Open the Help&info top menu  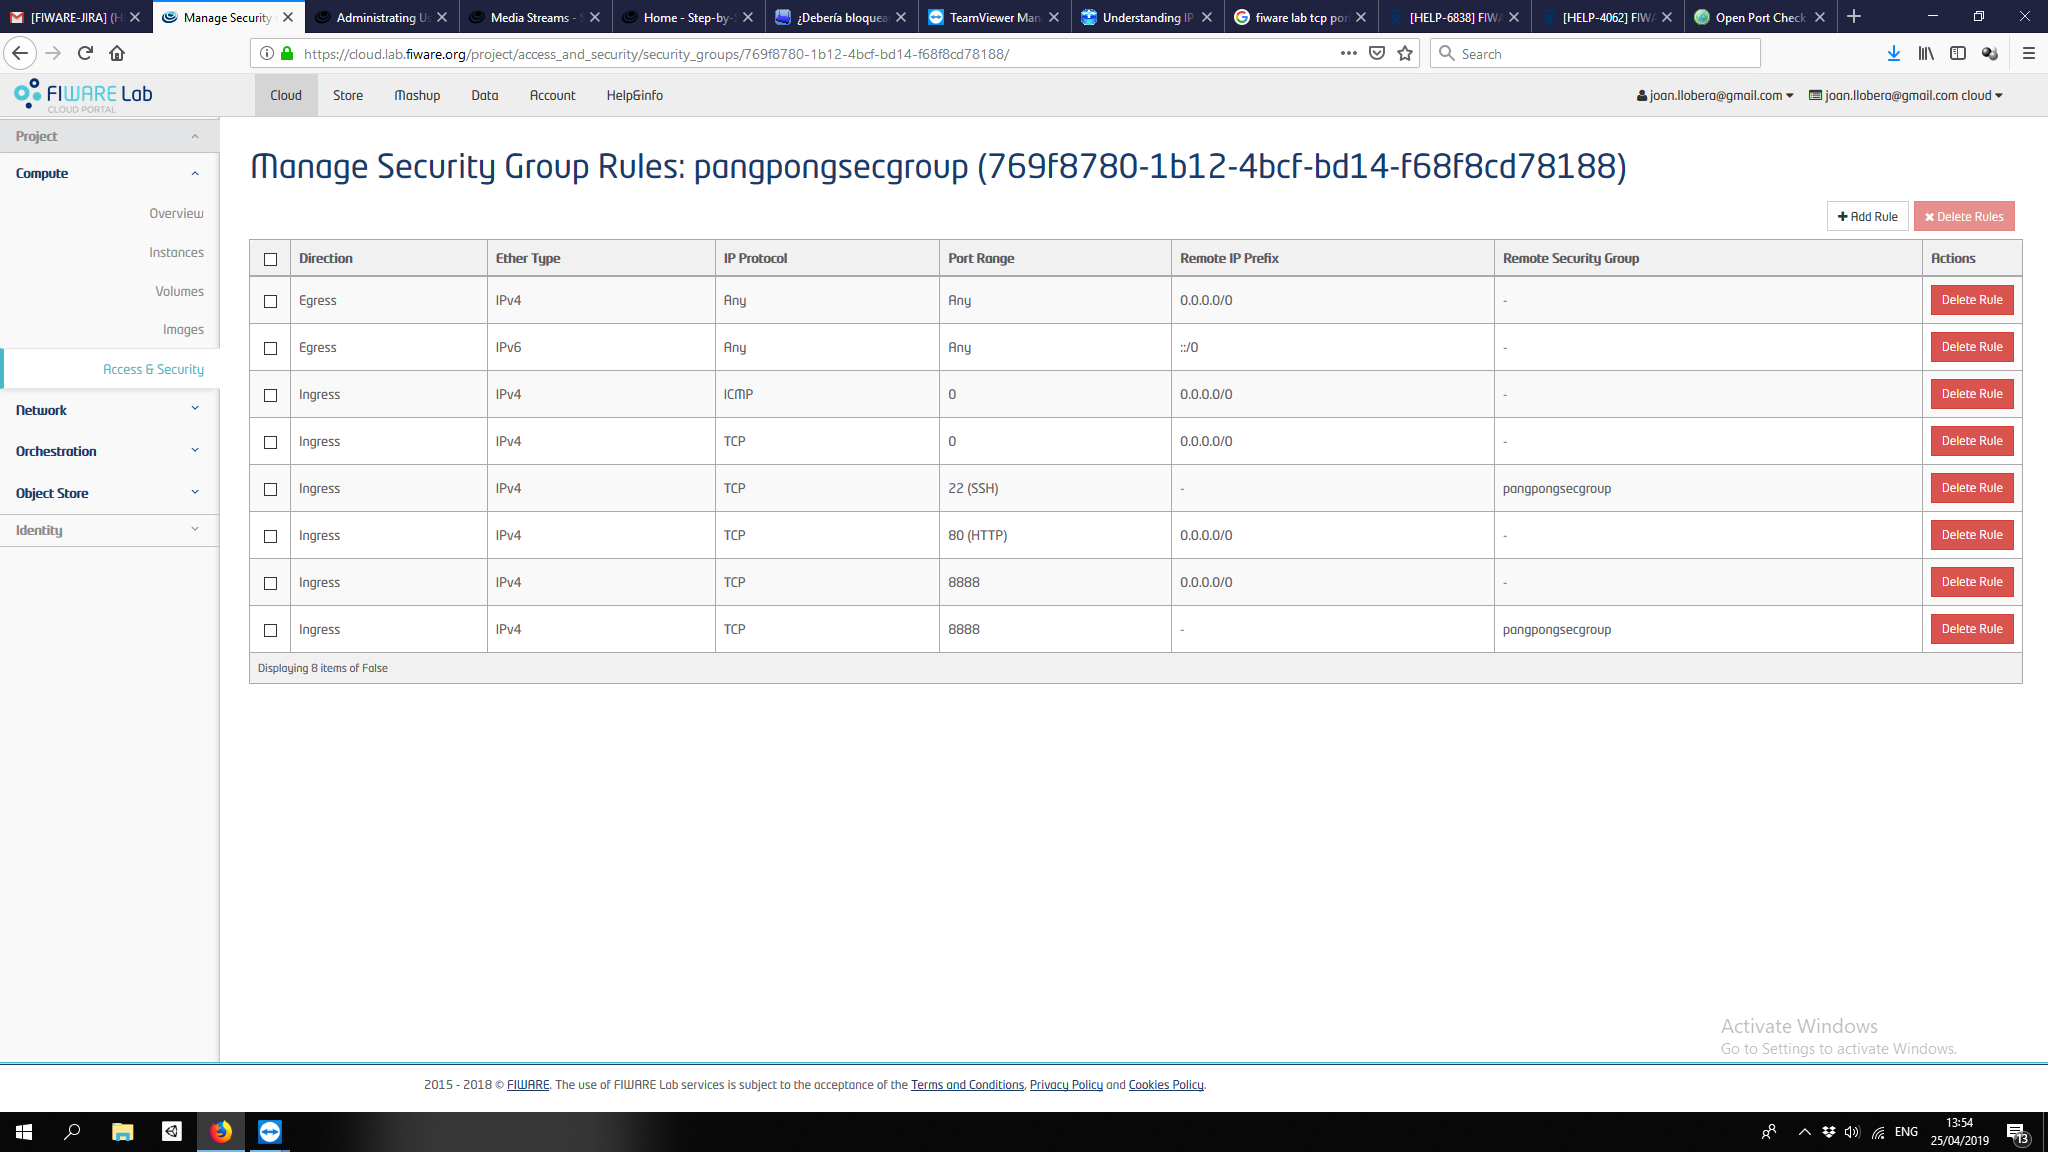click(x=634, y=95)
